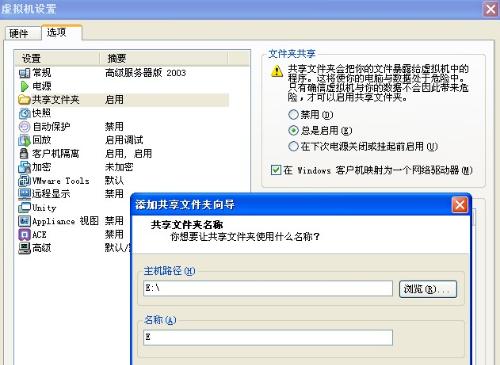Click the 浏览 browse button

428,289
